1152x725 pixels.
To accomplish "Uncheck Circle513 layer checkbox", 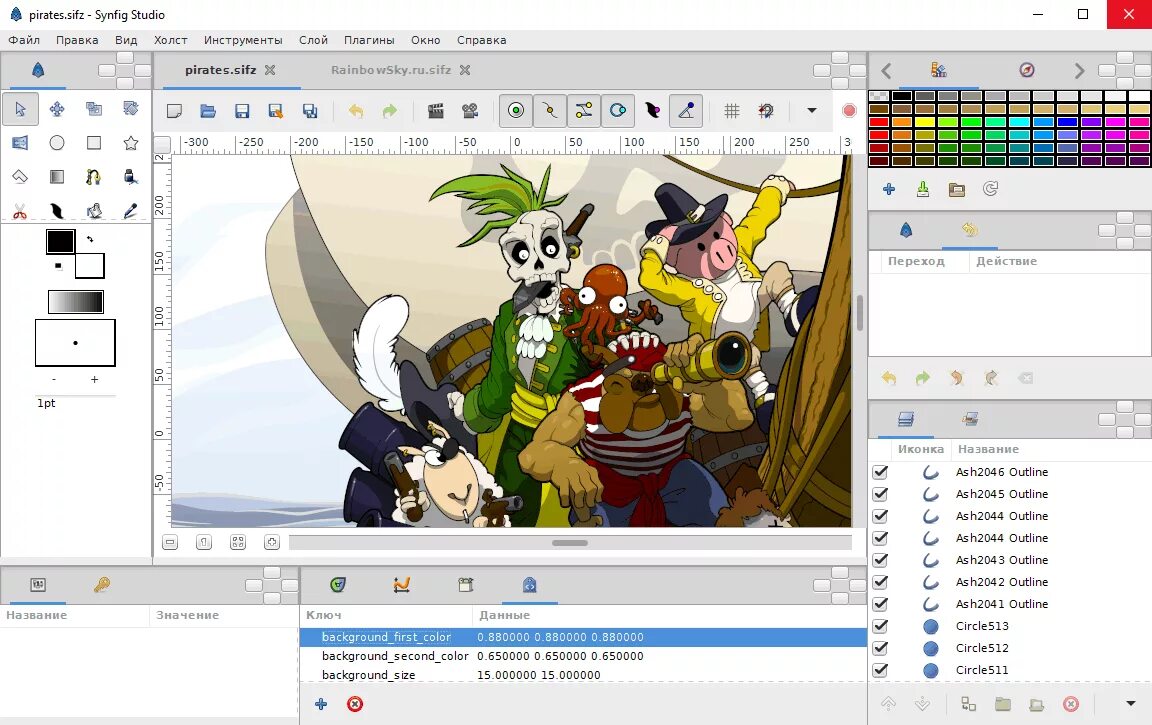I will 880,626.
